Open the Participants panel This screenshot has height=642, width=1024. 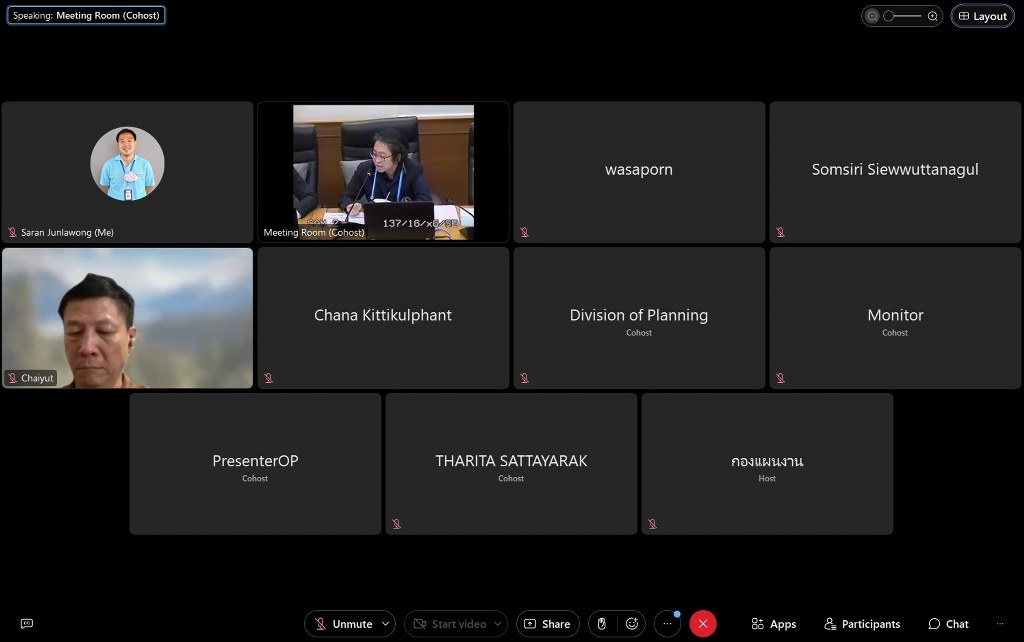862,624
